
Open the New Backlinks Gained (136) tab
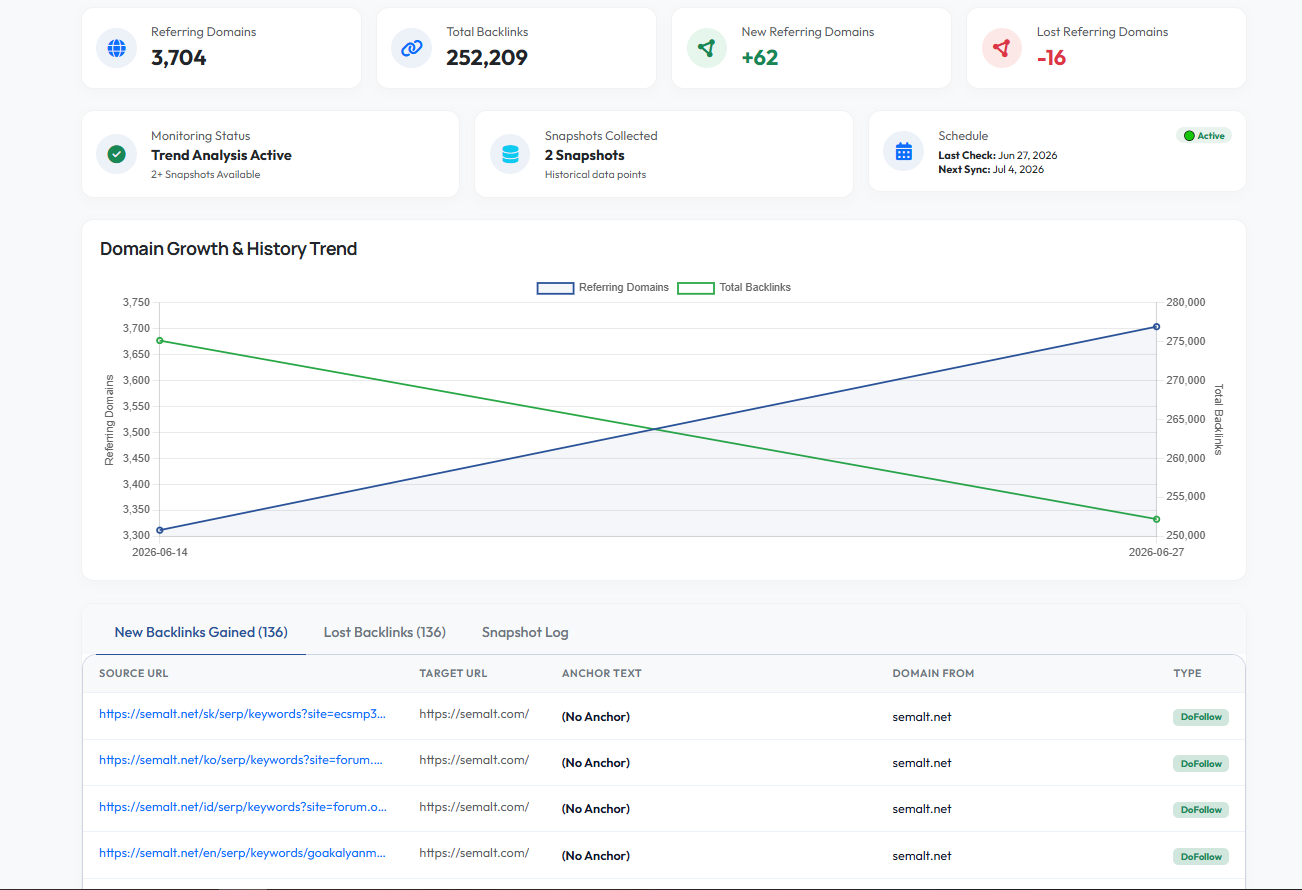point(201,632)
